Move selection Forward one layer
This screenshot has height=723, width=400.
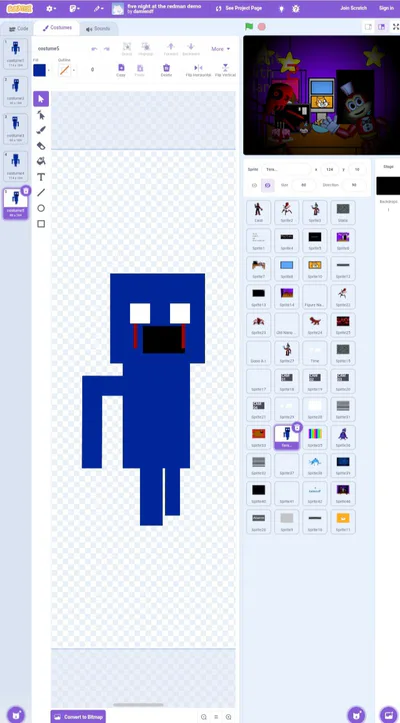[x=171, y=49]
